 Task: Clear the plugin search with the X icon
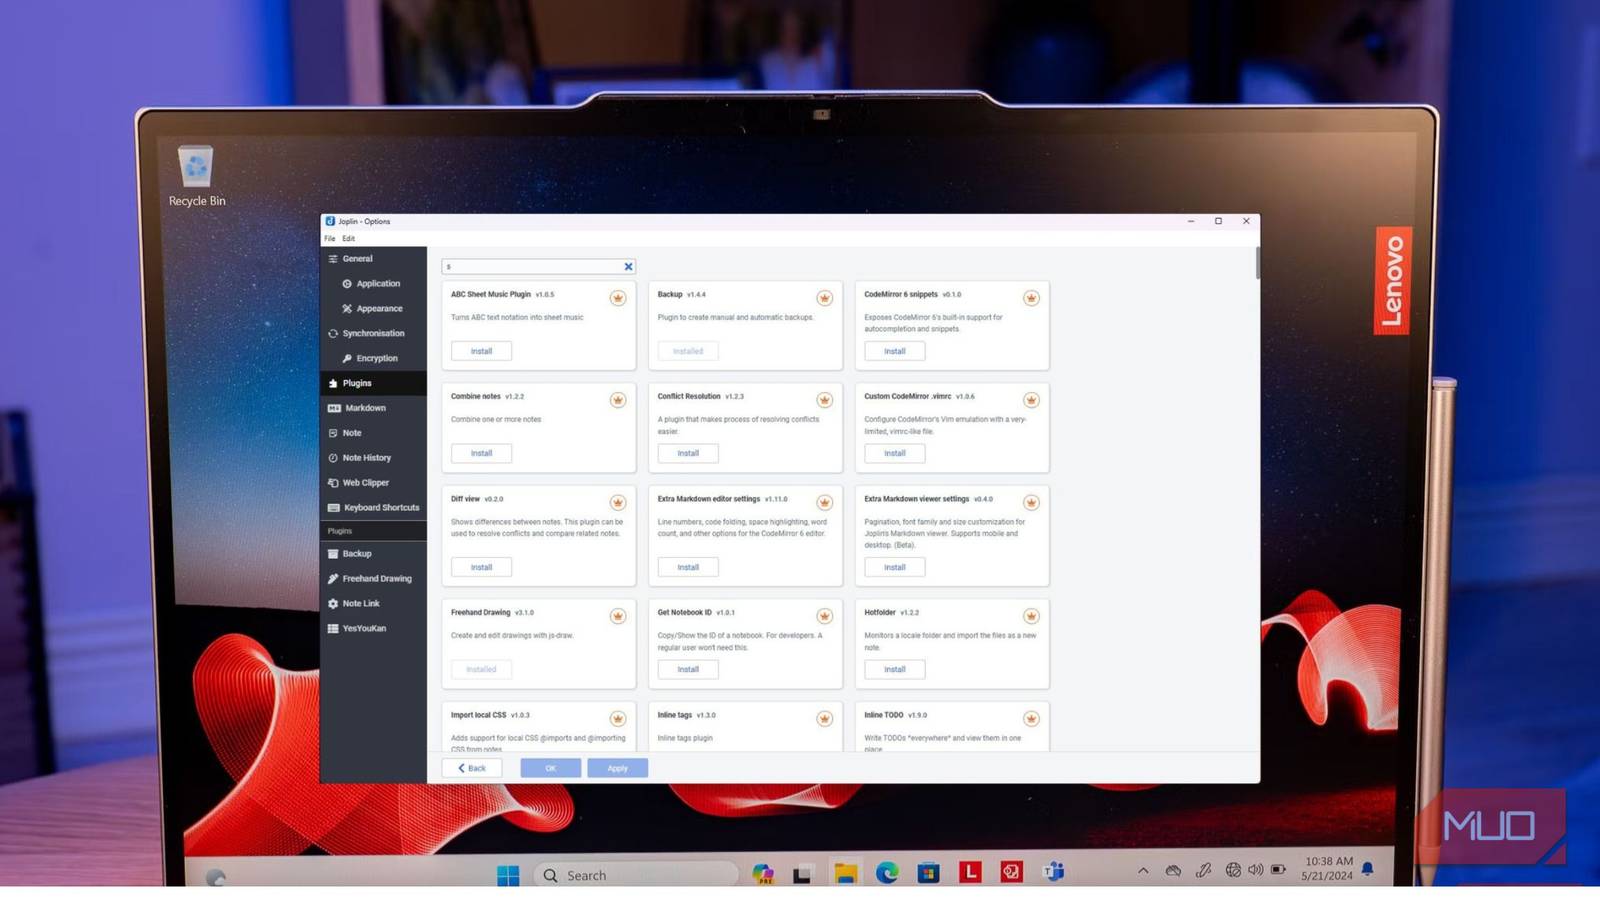click(x=628, y=266)
